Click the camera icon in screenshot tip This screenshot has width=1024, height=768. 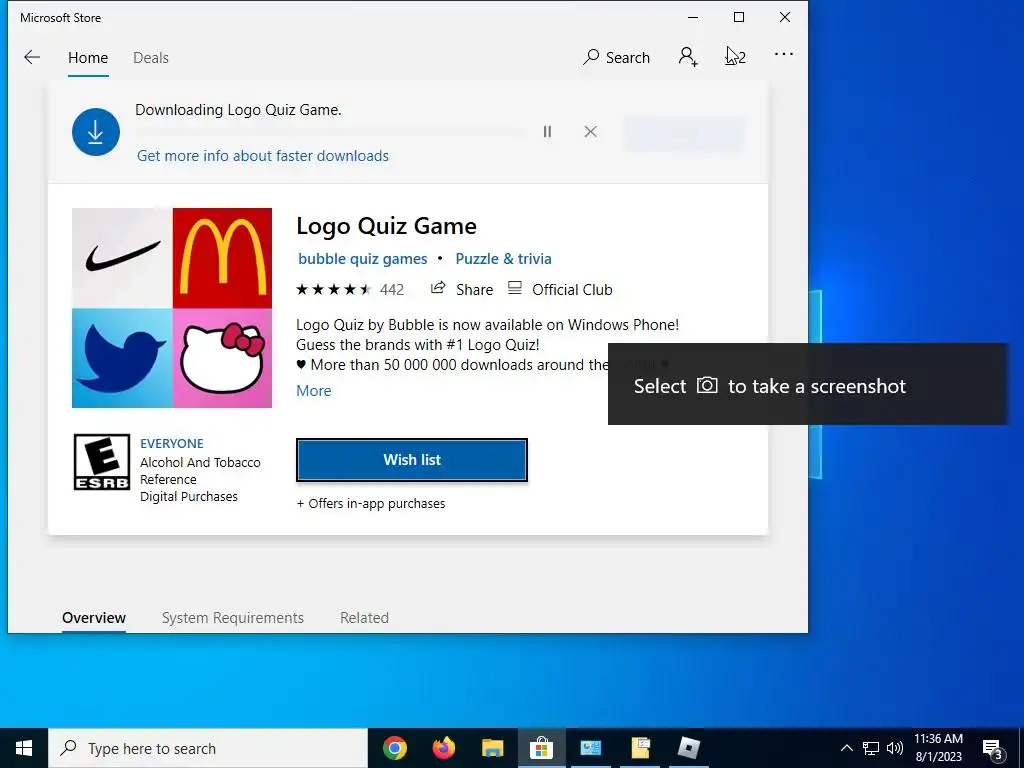(707, 385)
